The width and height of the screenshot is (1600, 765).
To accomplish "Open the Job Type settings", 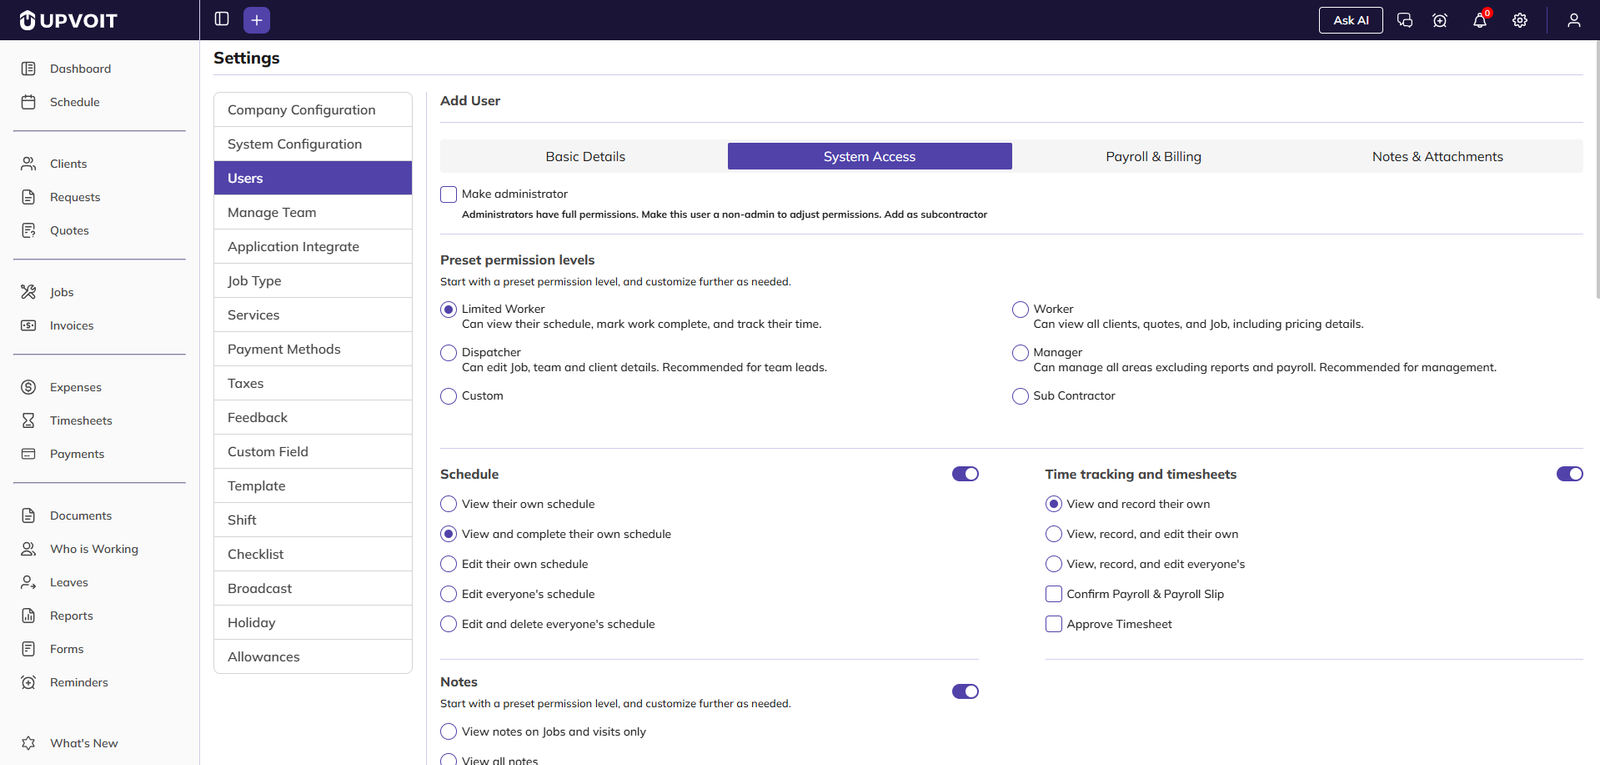I will tap(313, 281).
